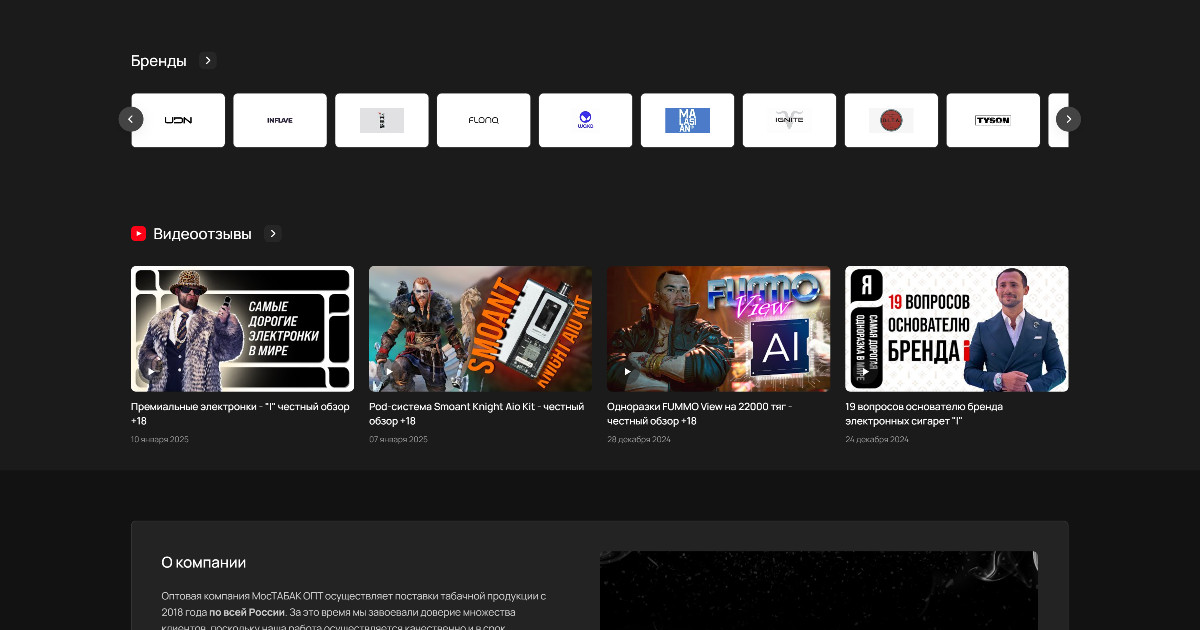Show previous brands with the left carousel arrow
The image size is (1200, 630).
click(131, 119)
